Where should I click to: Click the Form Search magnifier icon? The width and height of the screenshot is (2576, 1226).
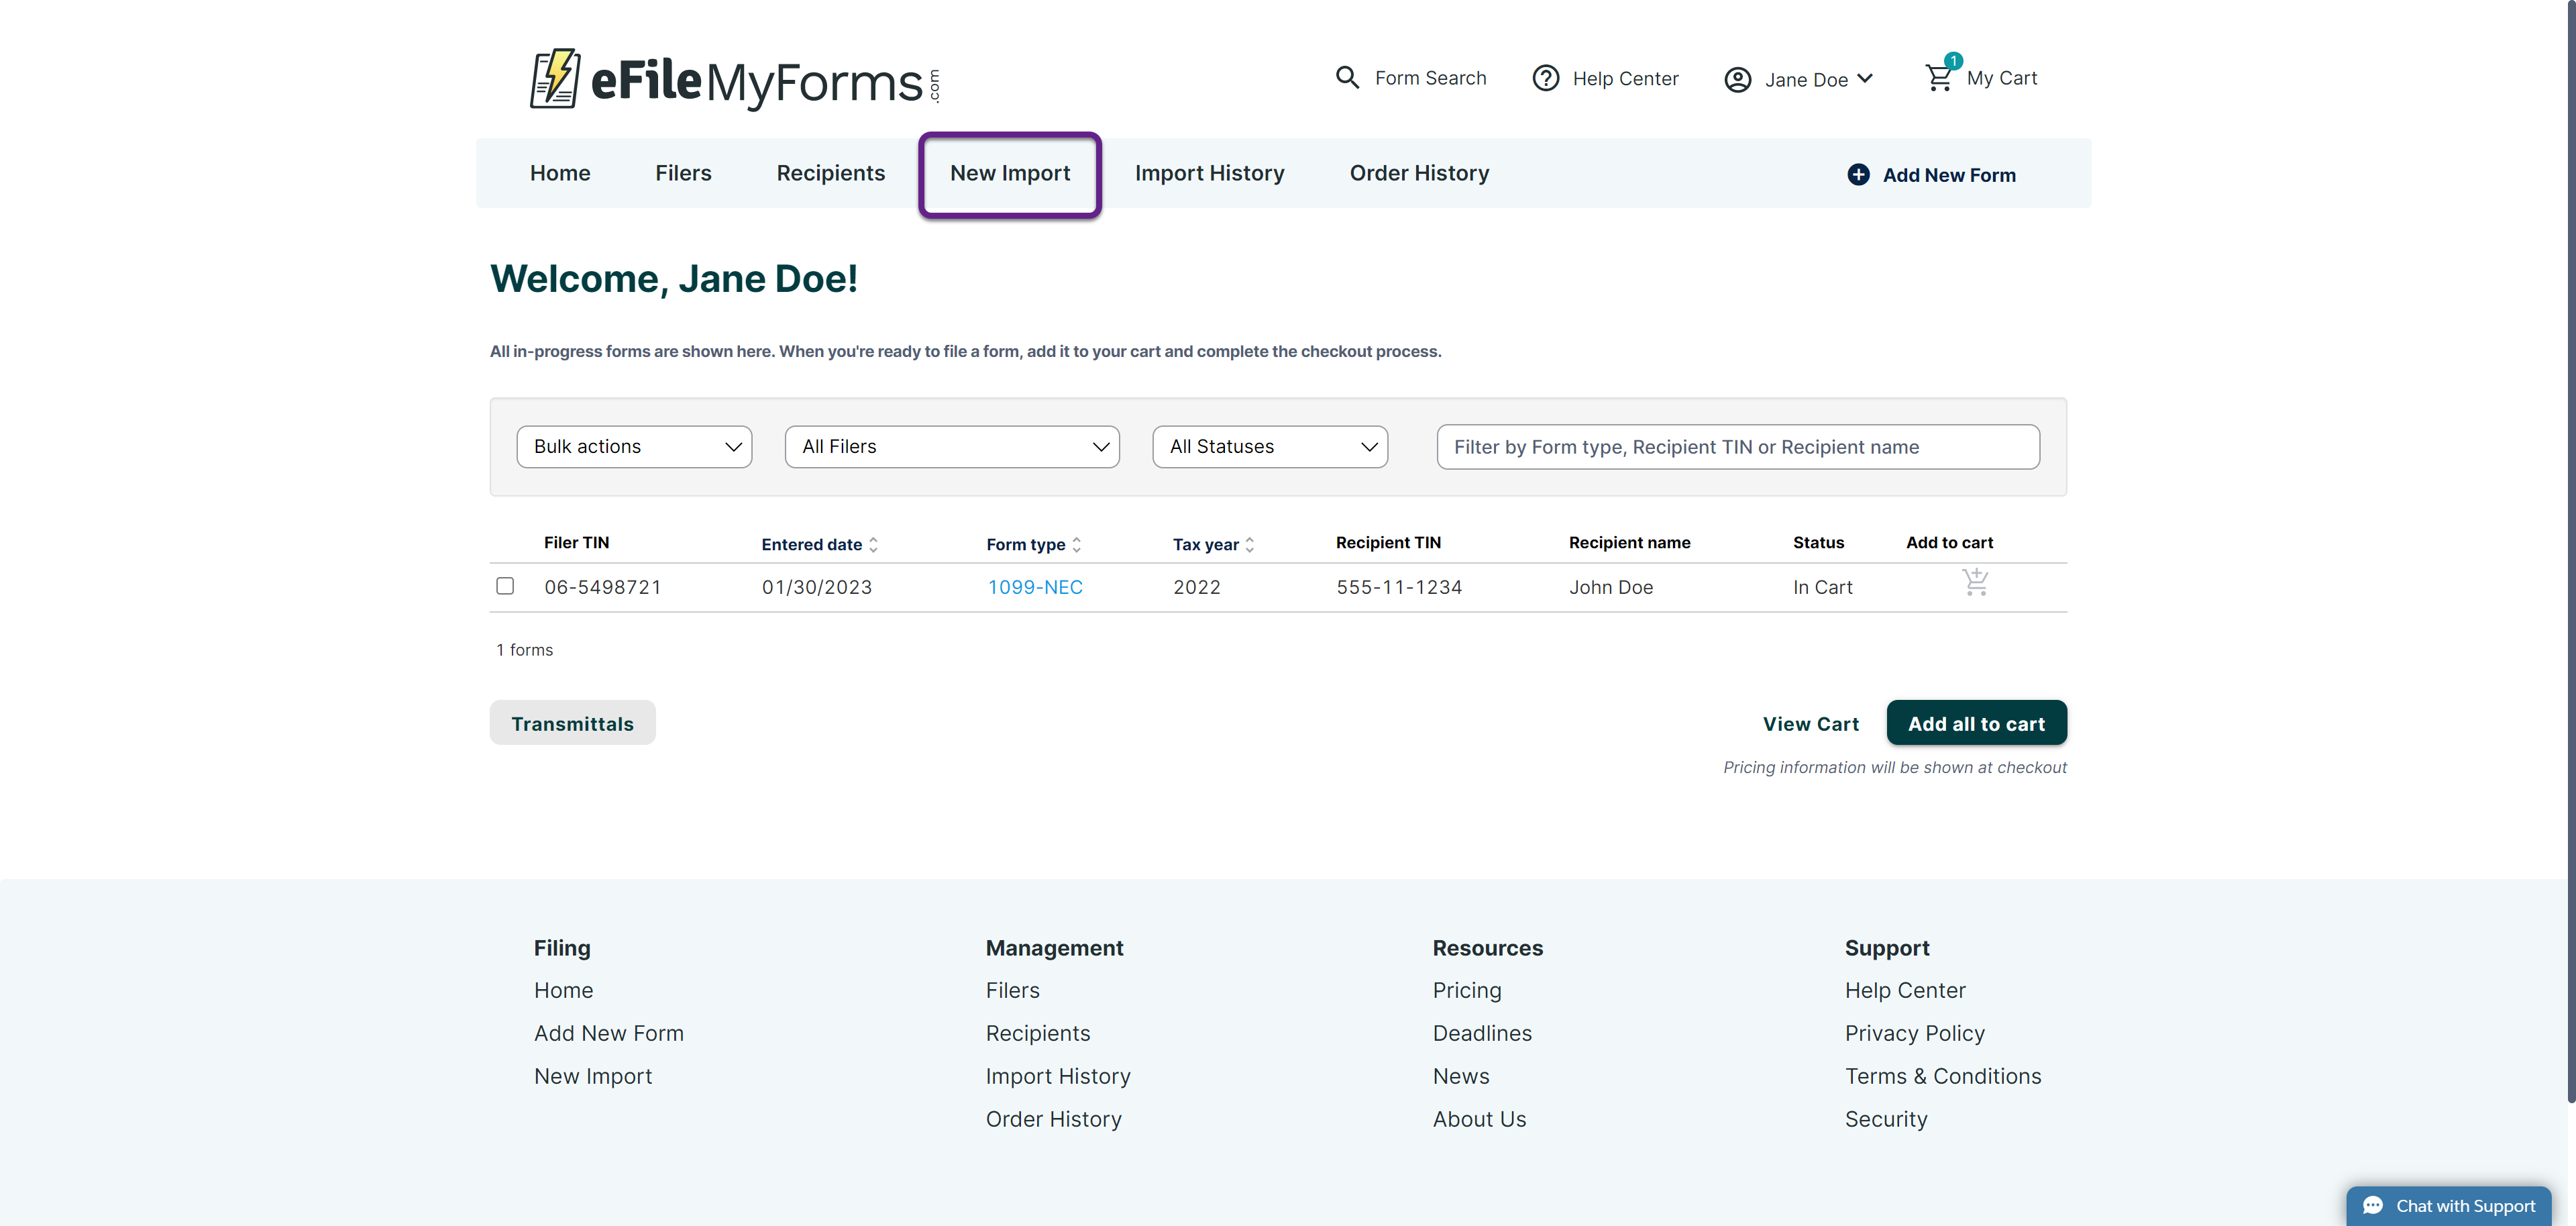coord(1347,78)
